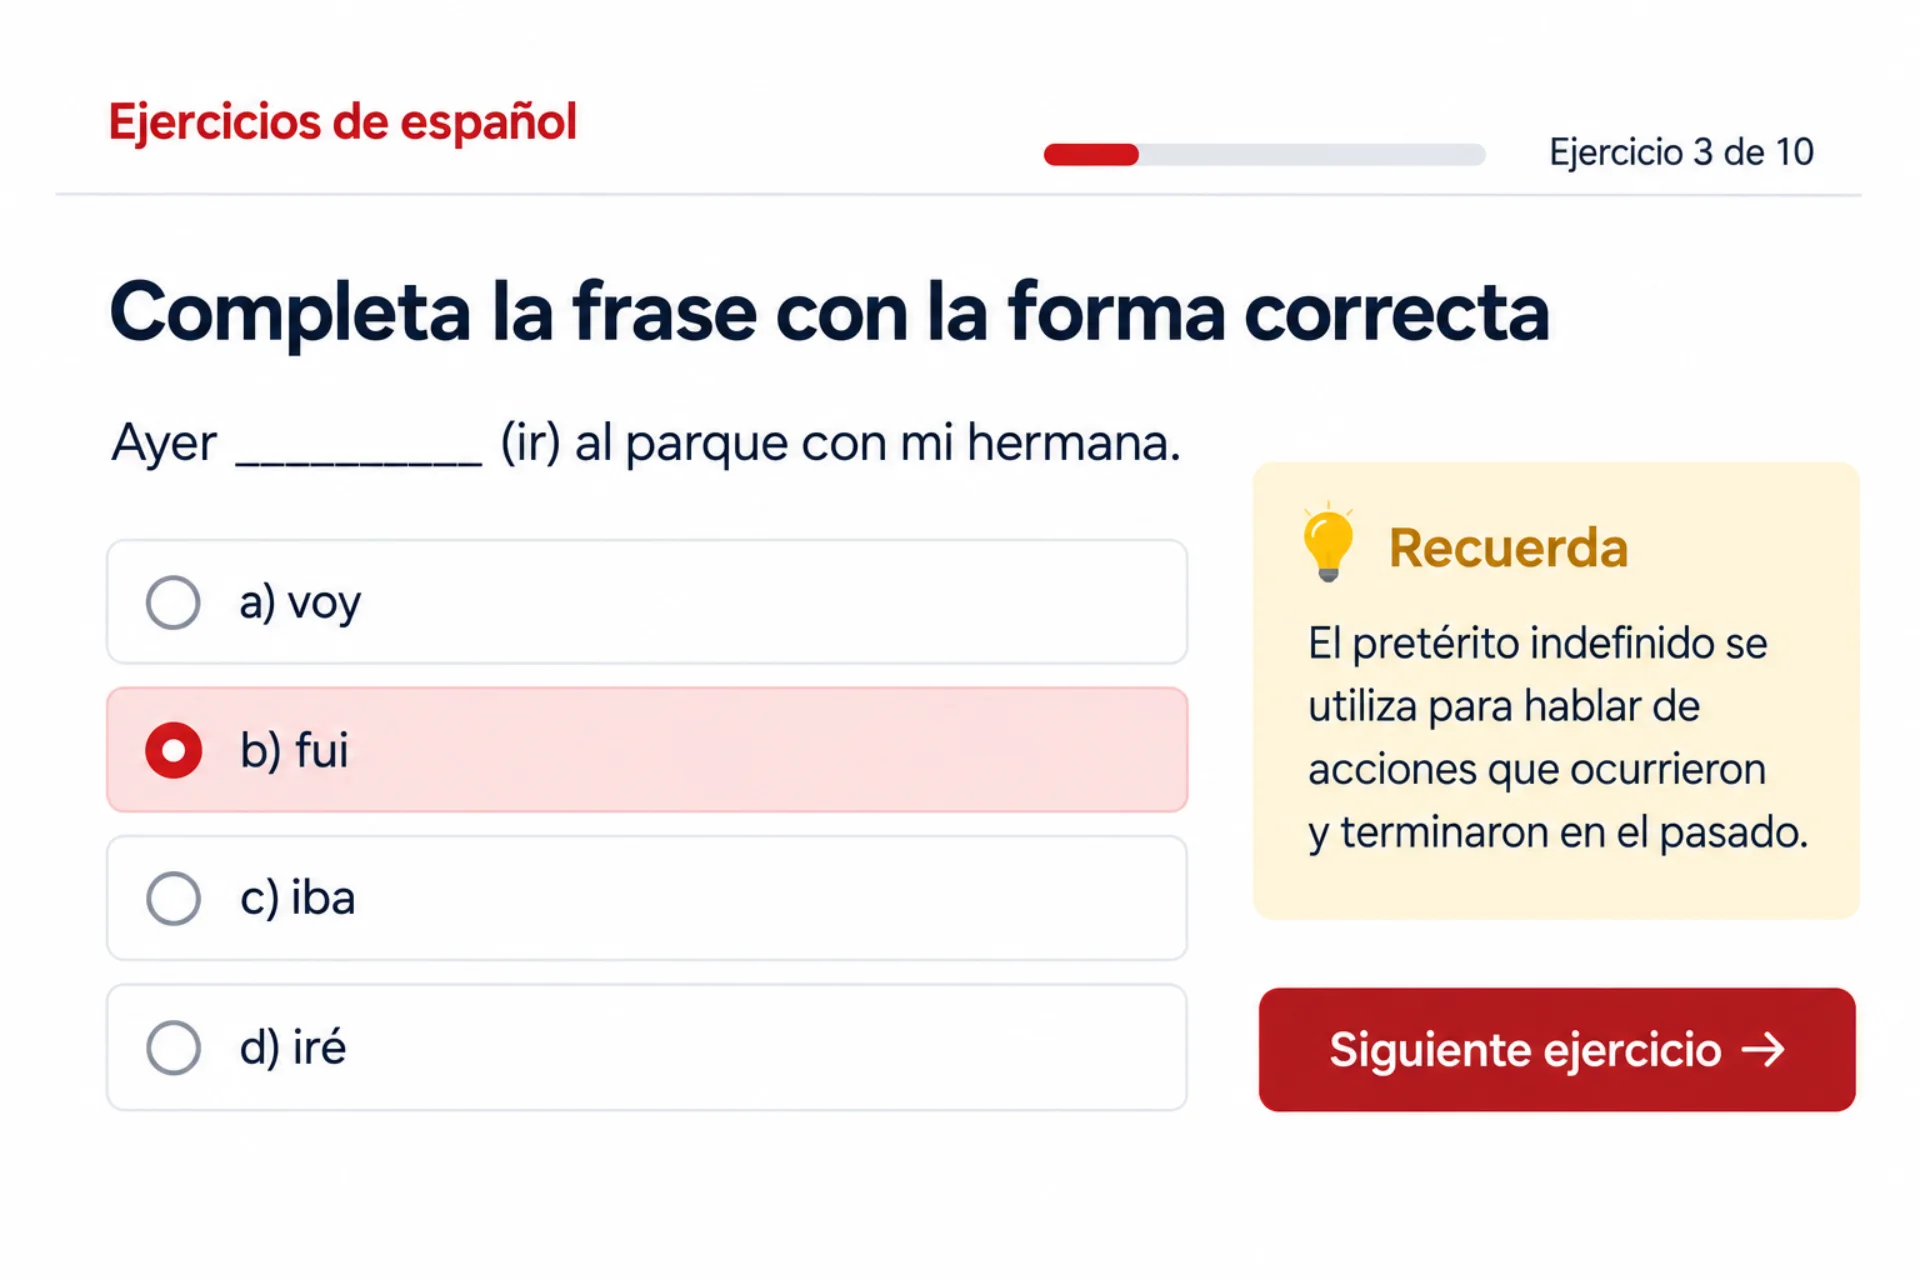
Task: Click the heading Completa la frase con la forma correcta
Action: point(829,312)
